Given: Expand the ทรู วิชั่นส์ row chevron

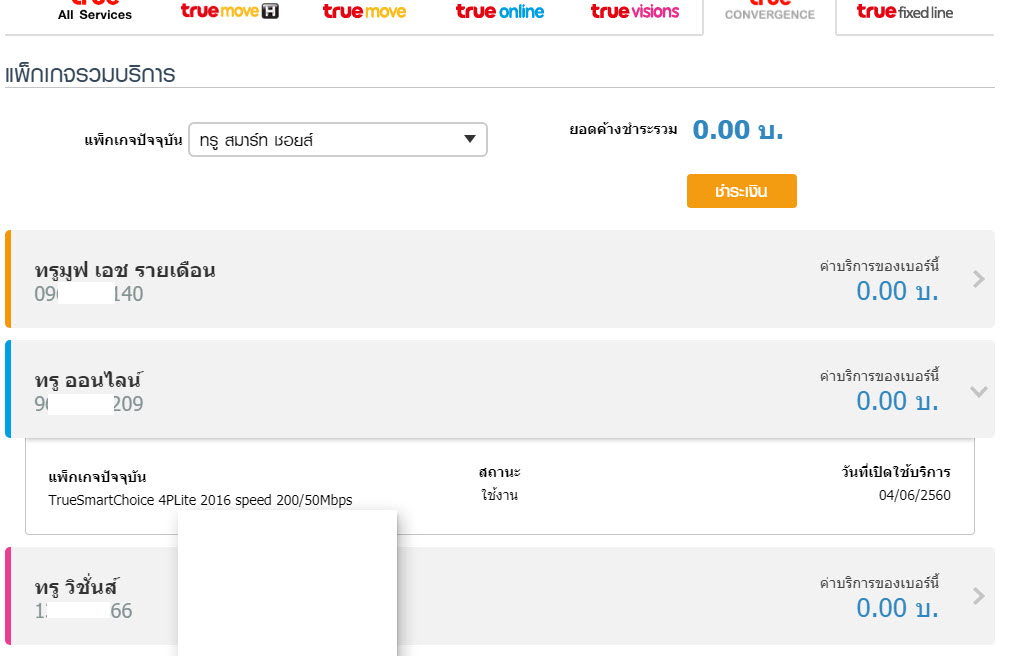Looking at the screenshot, I should (x=979, y=596).
